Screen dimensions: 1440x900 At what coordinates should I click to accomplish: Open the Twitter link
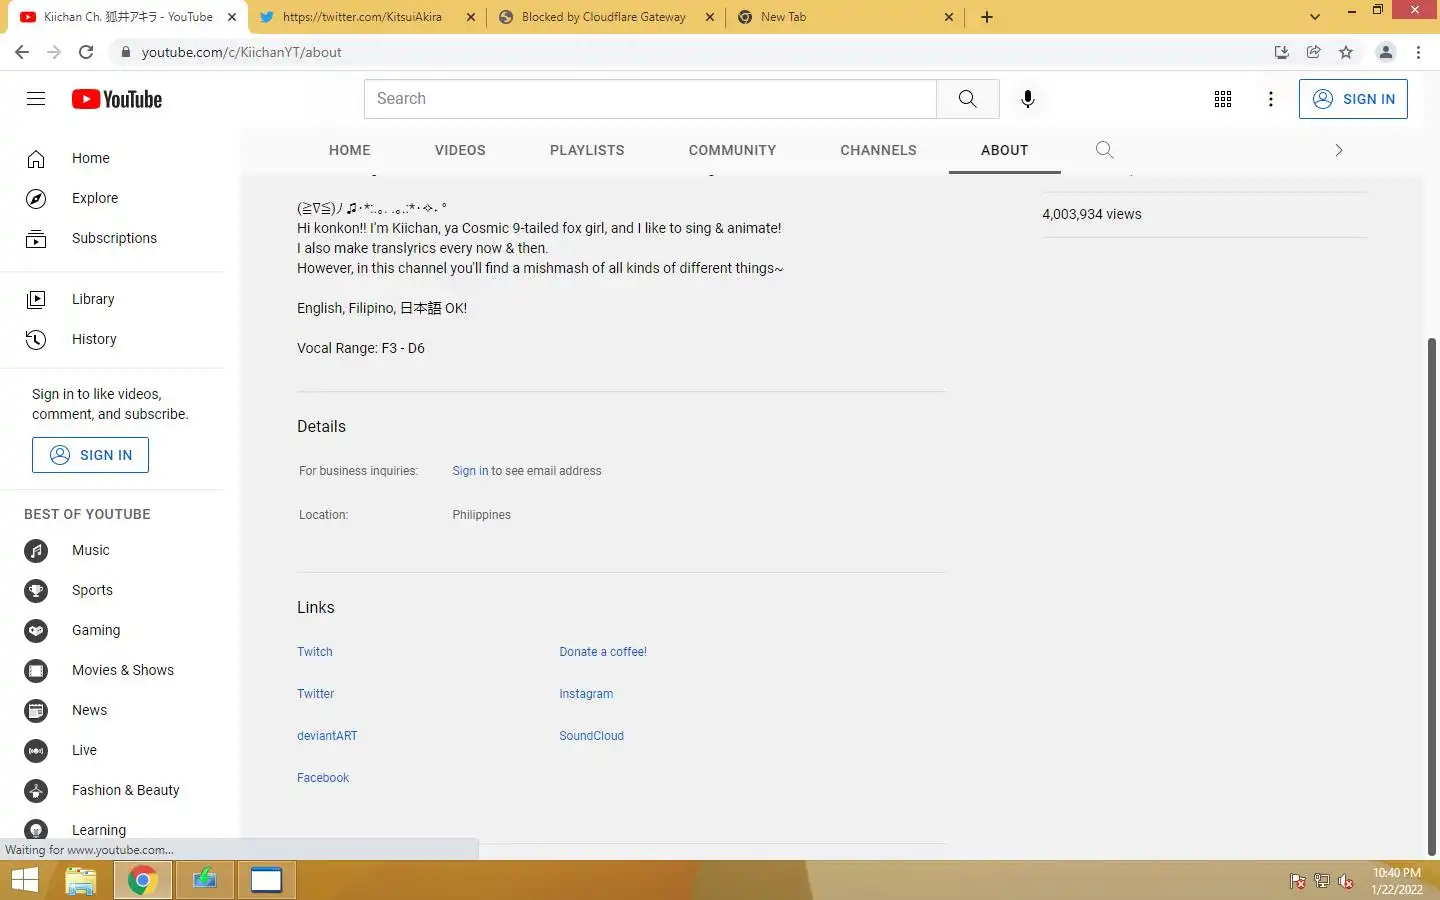(x=316, y=694)
